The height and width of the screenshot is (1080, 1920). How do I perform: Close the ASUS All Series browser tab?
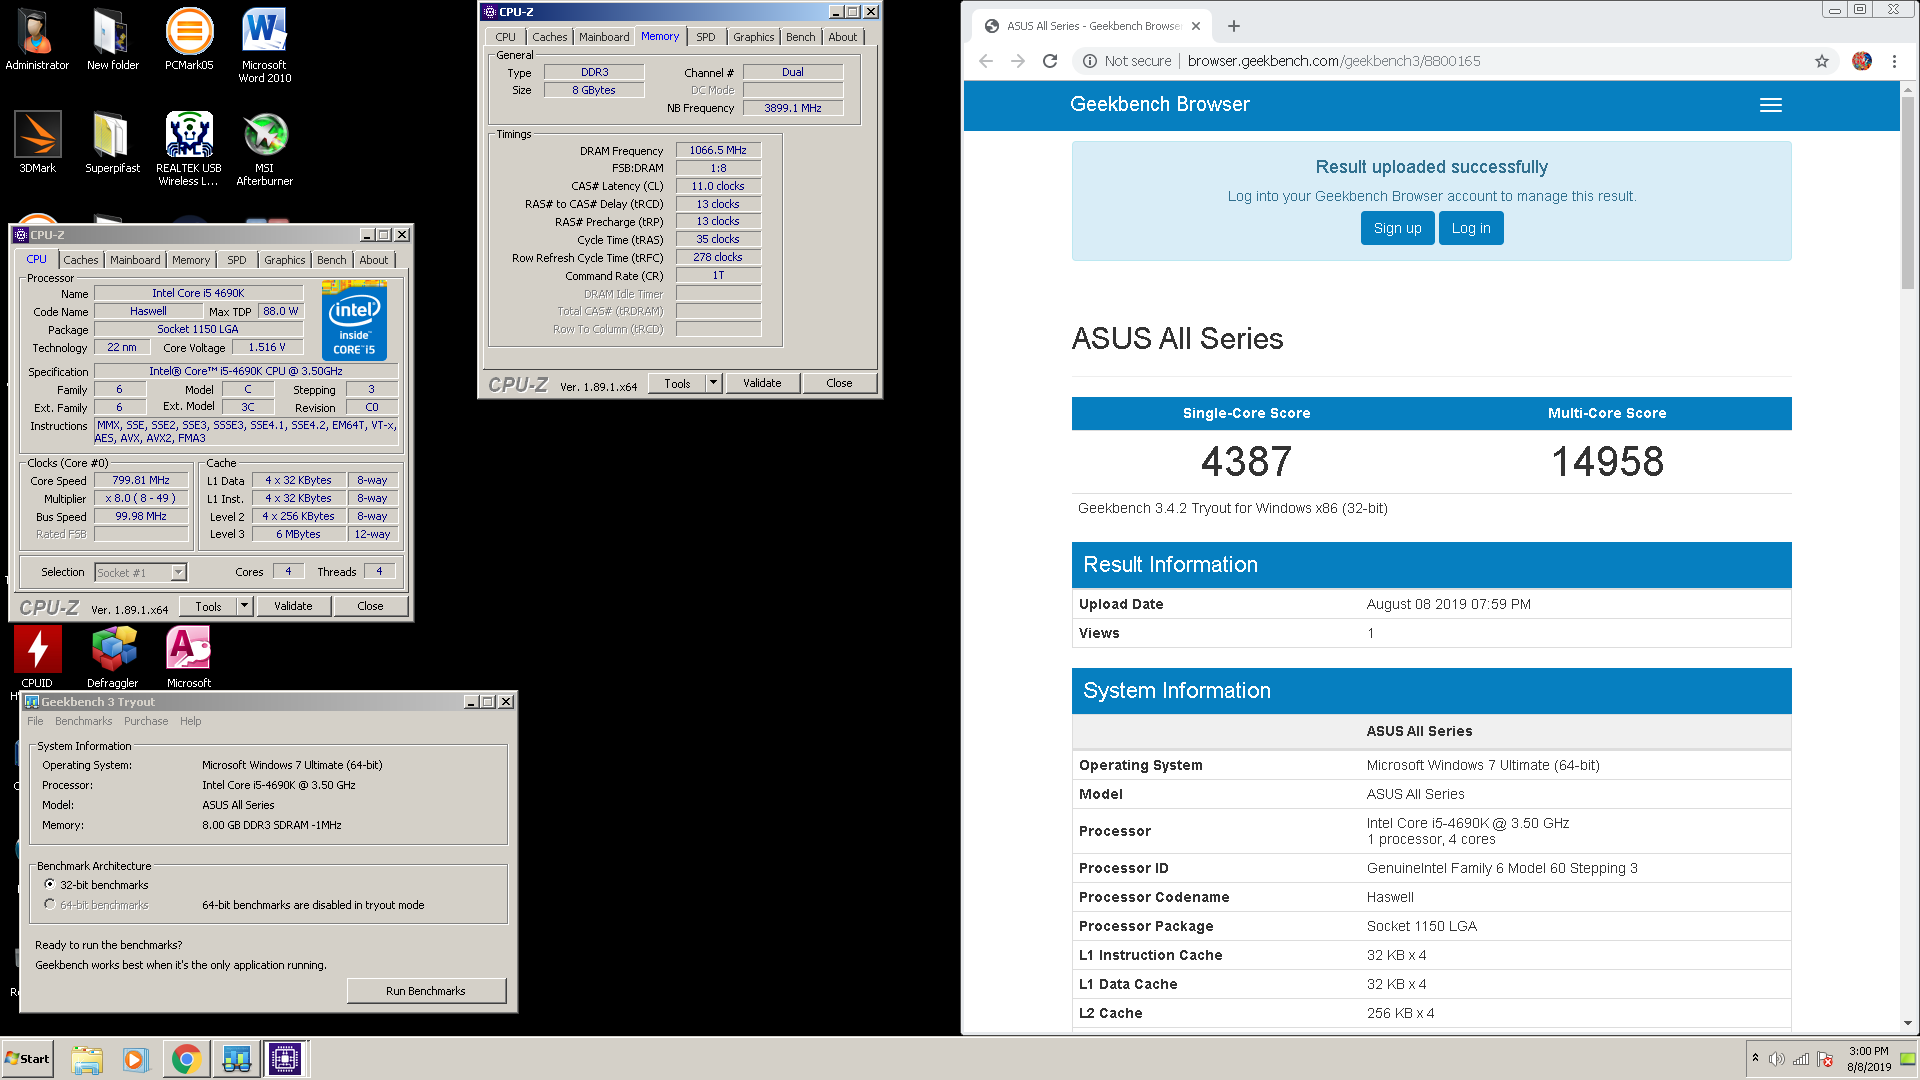coord(1196,26)
